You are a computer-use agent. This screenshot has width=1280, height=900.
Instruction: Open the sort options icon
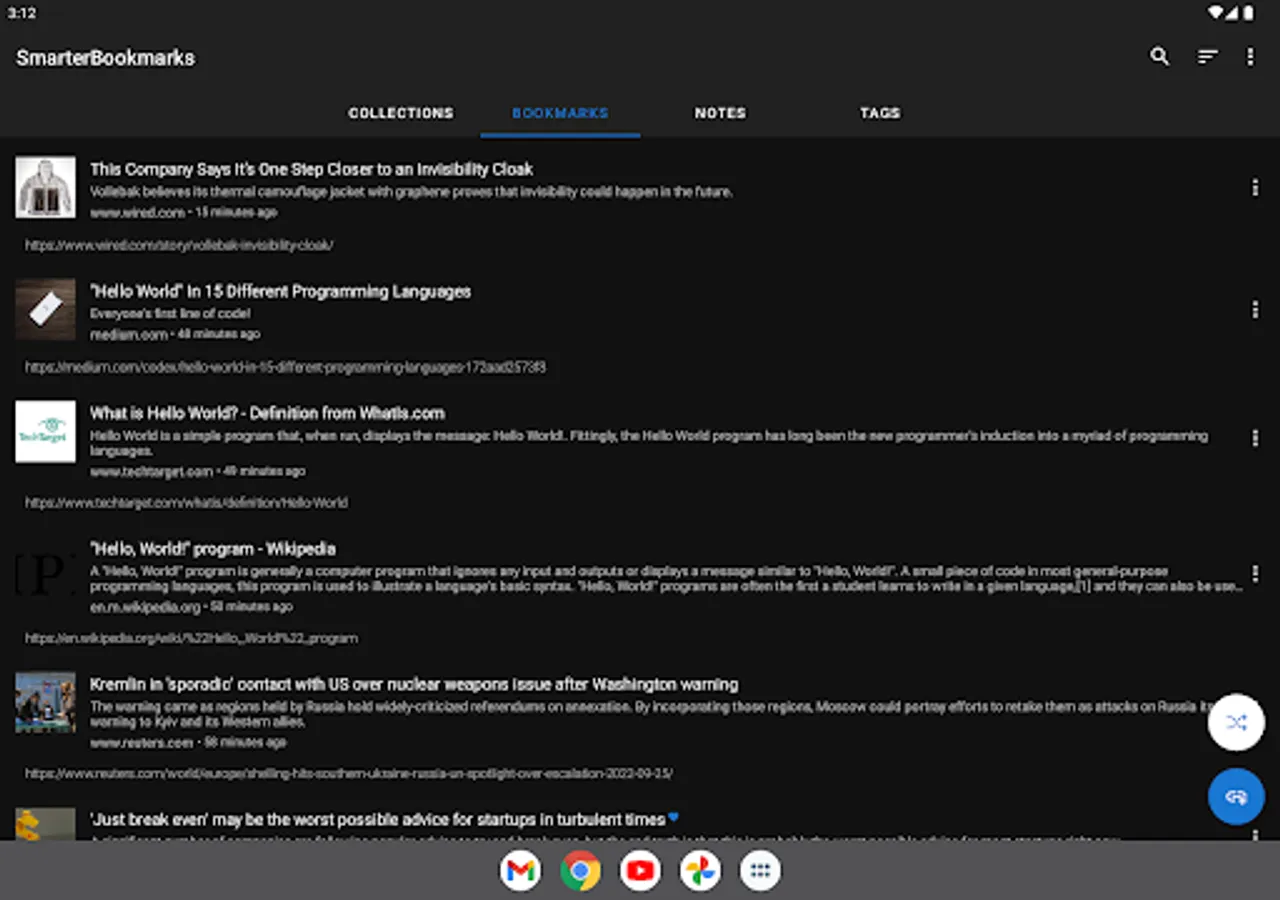click(1208, 57)
